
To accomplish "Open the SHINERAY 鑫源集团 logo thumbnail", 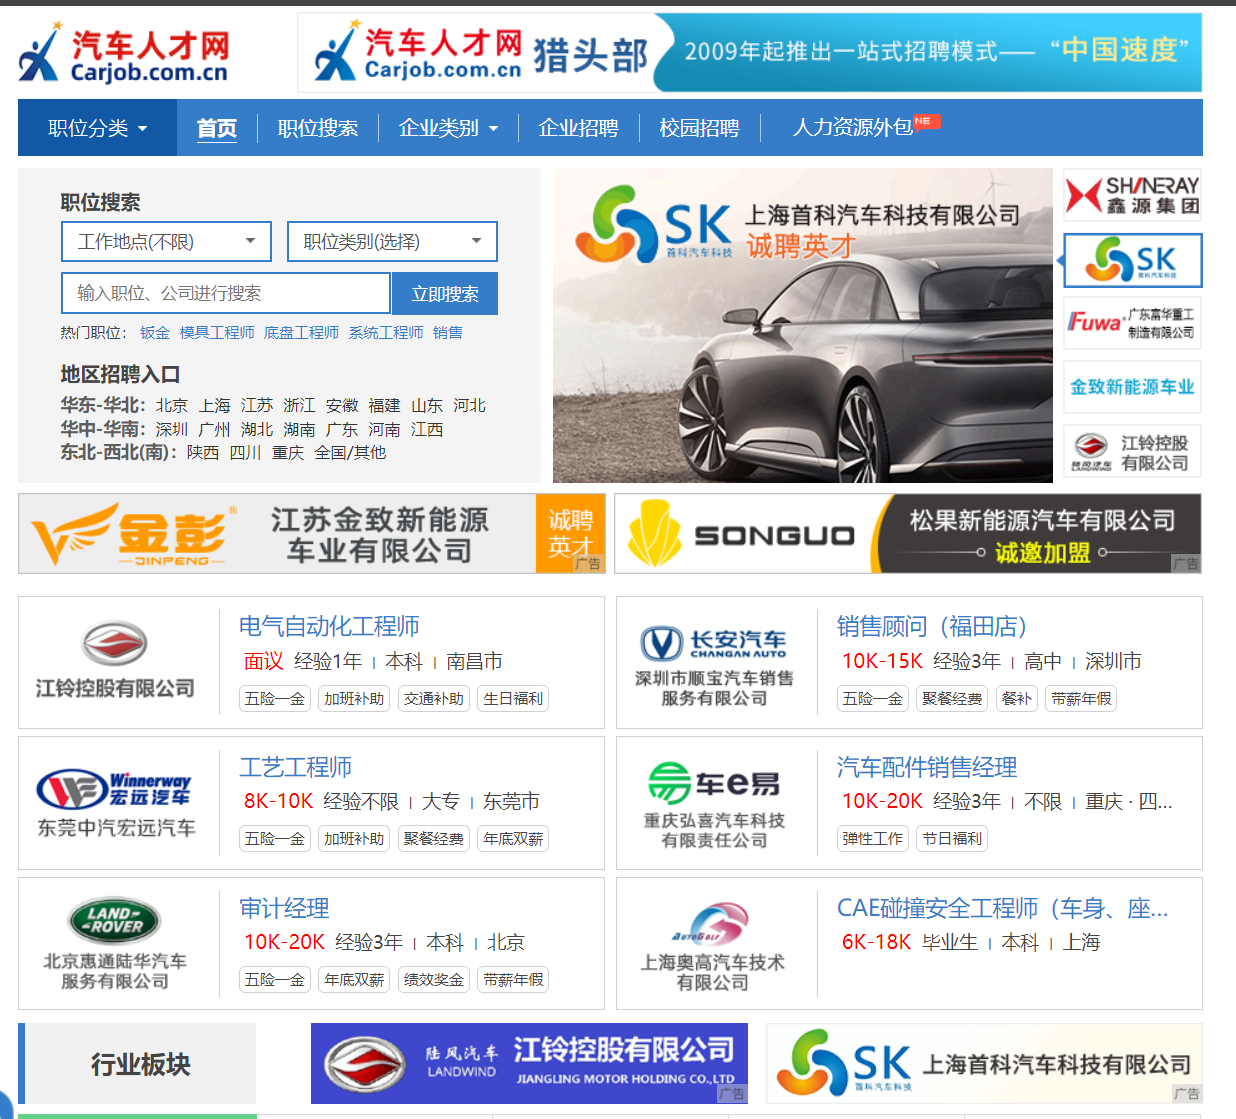I will (x=1132, y=195).
